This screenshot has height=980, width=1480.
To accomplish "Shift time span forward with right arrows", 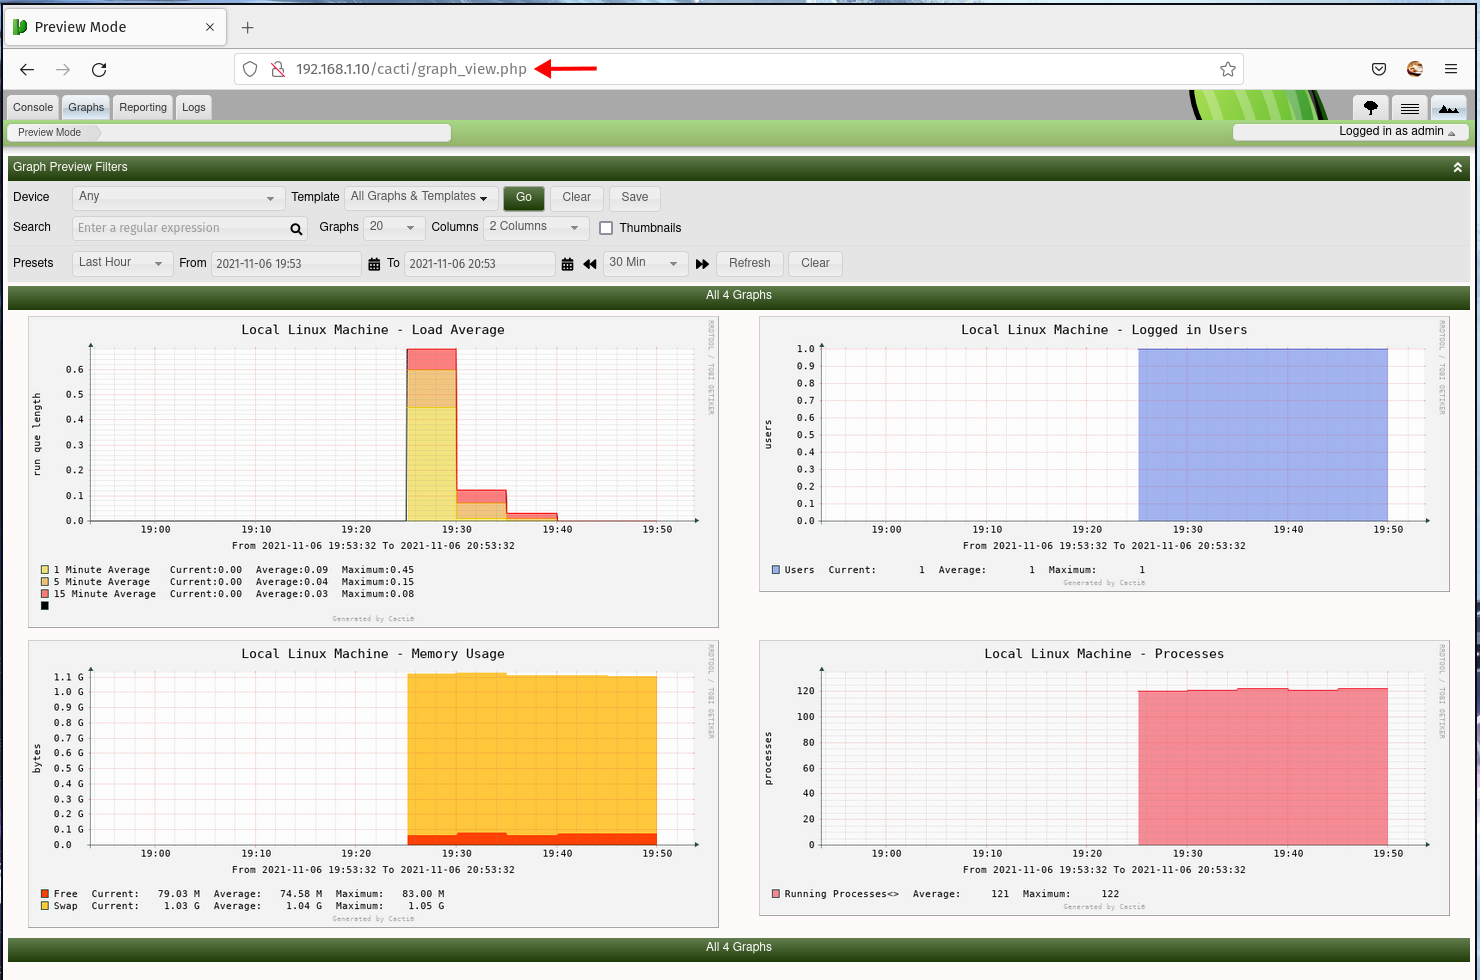I will pos(702,264).
